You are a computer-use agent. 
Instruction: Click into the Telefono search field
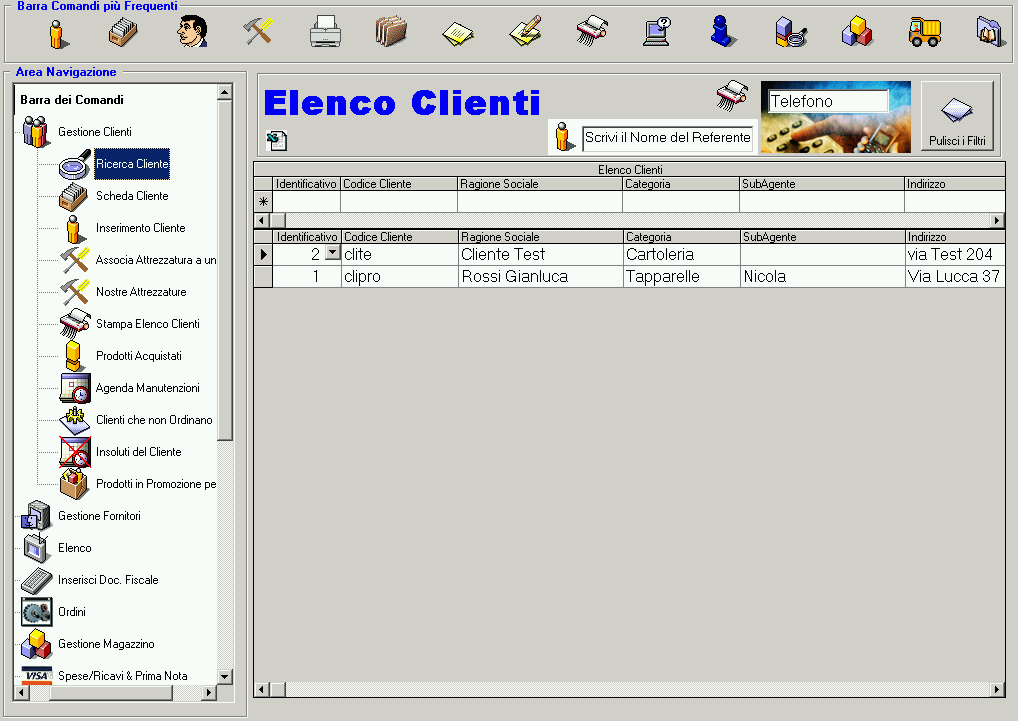(x=828, y=101)
